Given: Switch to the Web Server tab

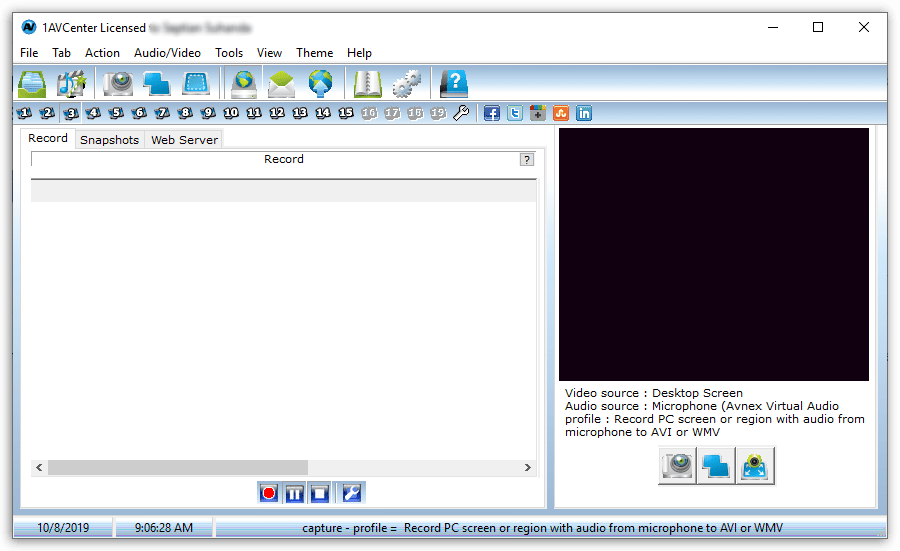Looking at the screenshot, I should pos(184,140).
